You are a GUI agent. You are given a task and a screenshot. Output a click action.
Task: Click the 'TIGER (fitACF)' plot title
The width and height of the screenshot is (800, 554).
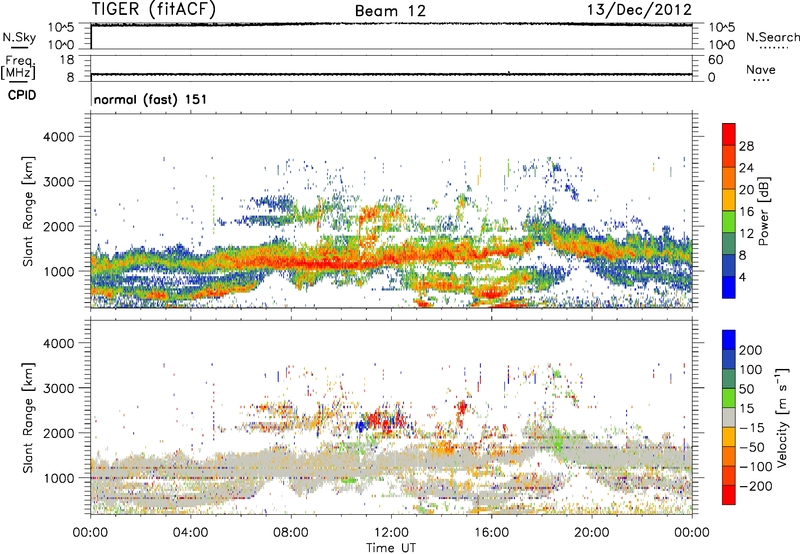154,9
